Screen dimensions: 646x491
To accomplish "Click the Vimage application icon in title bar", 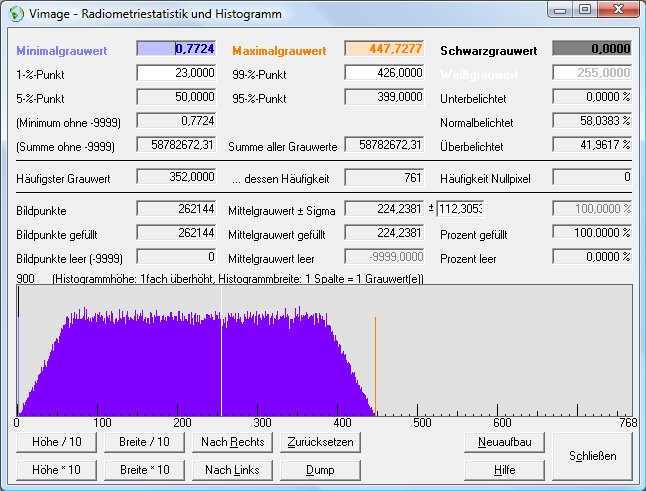I will (x=17, y=15).
